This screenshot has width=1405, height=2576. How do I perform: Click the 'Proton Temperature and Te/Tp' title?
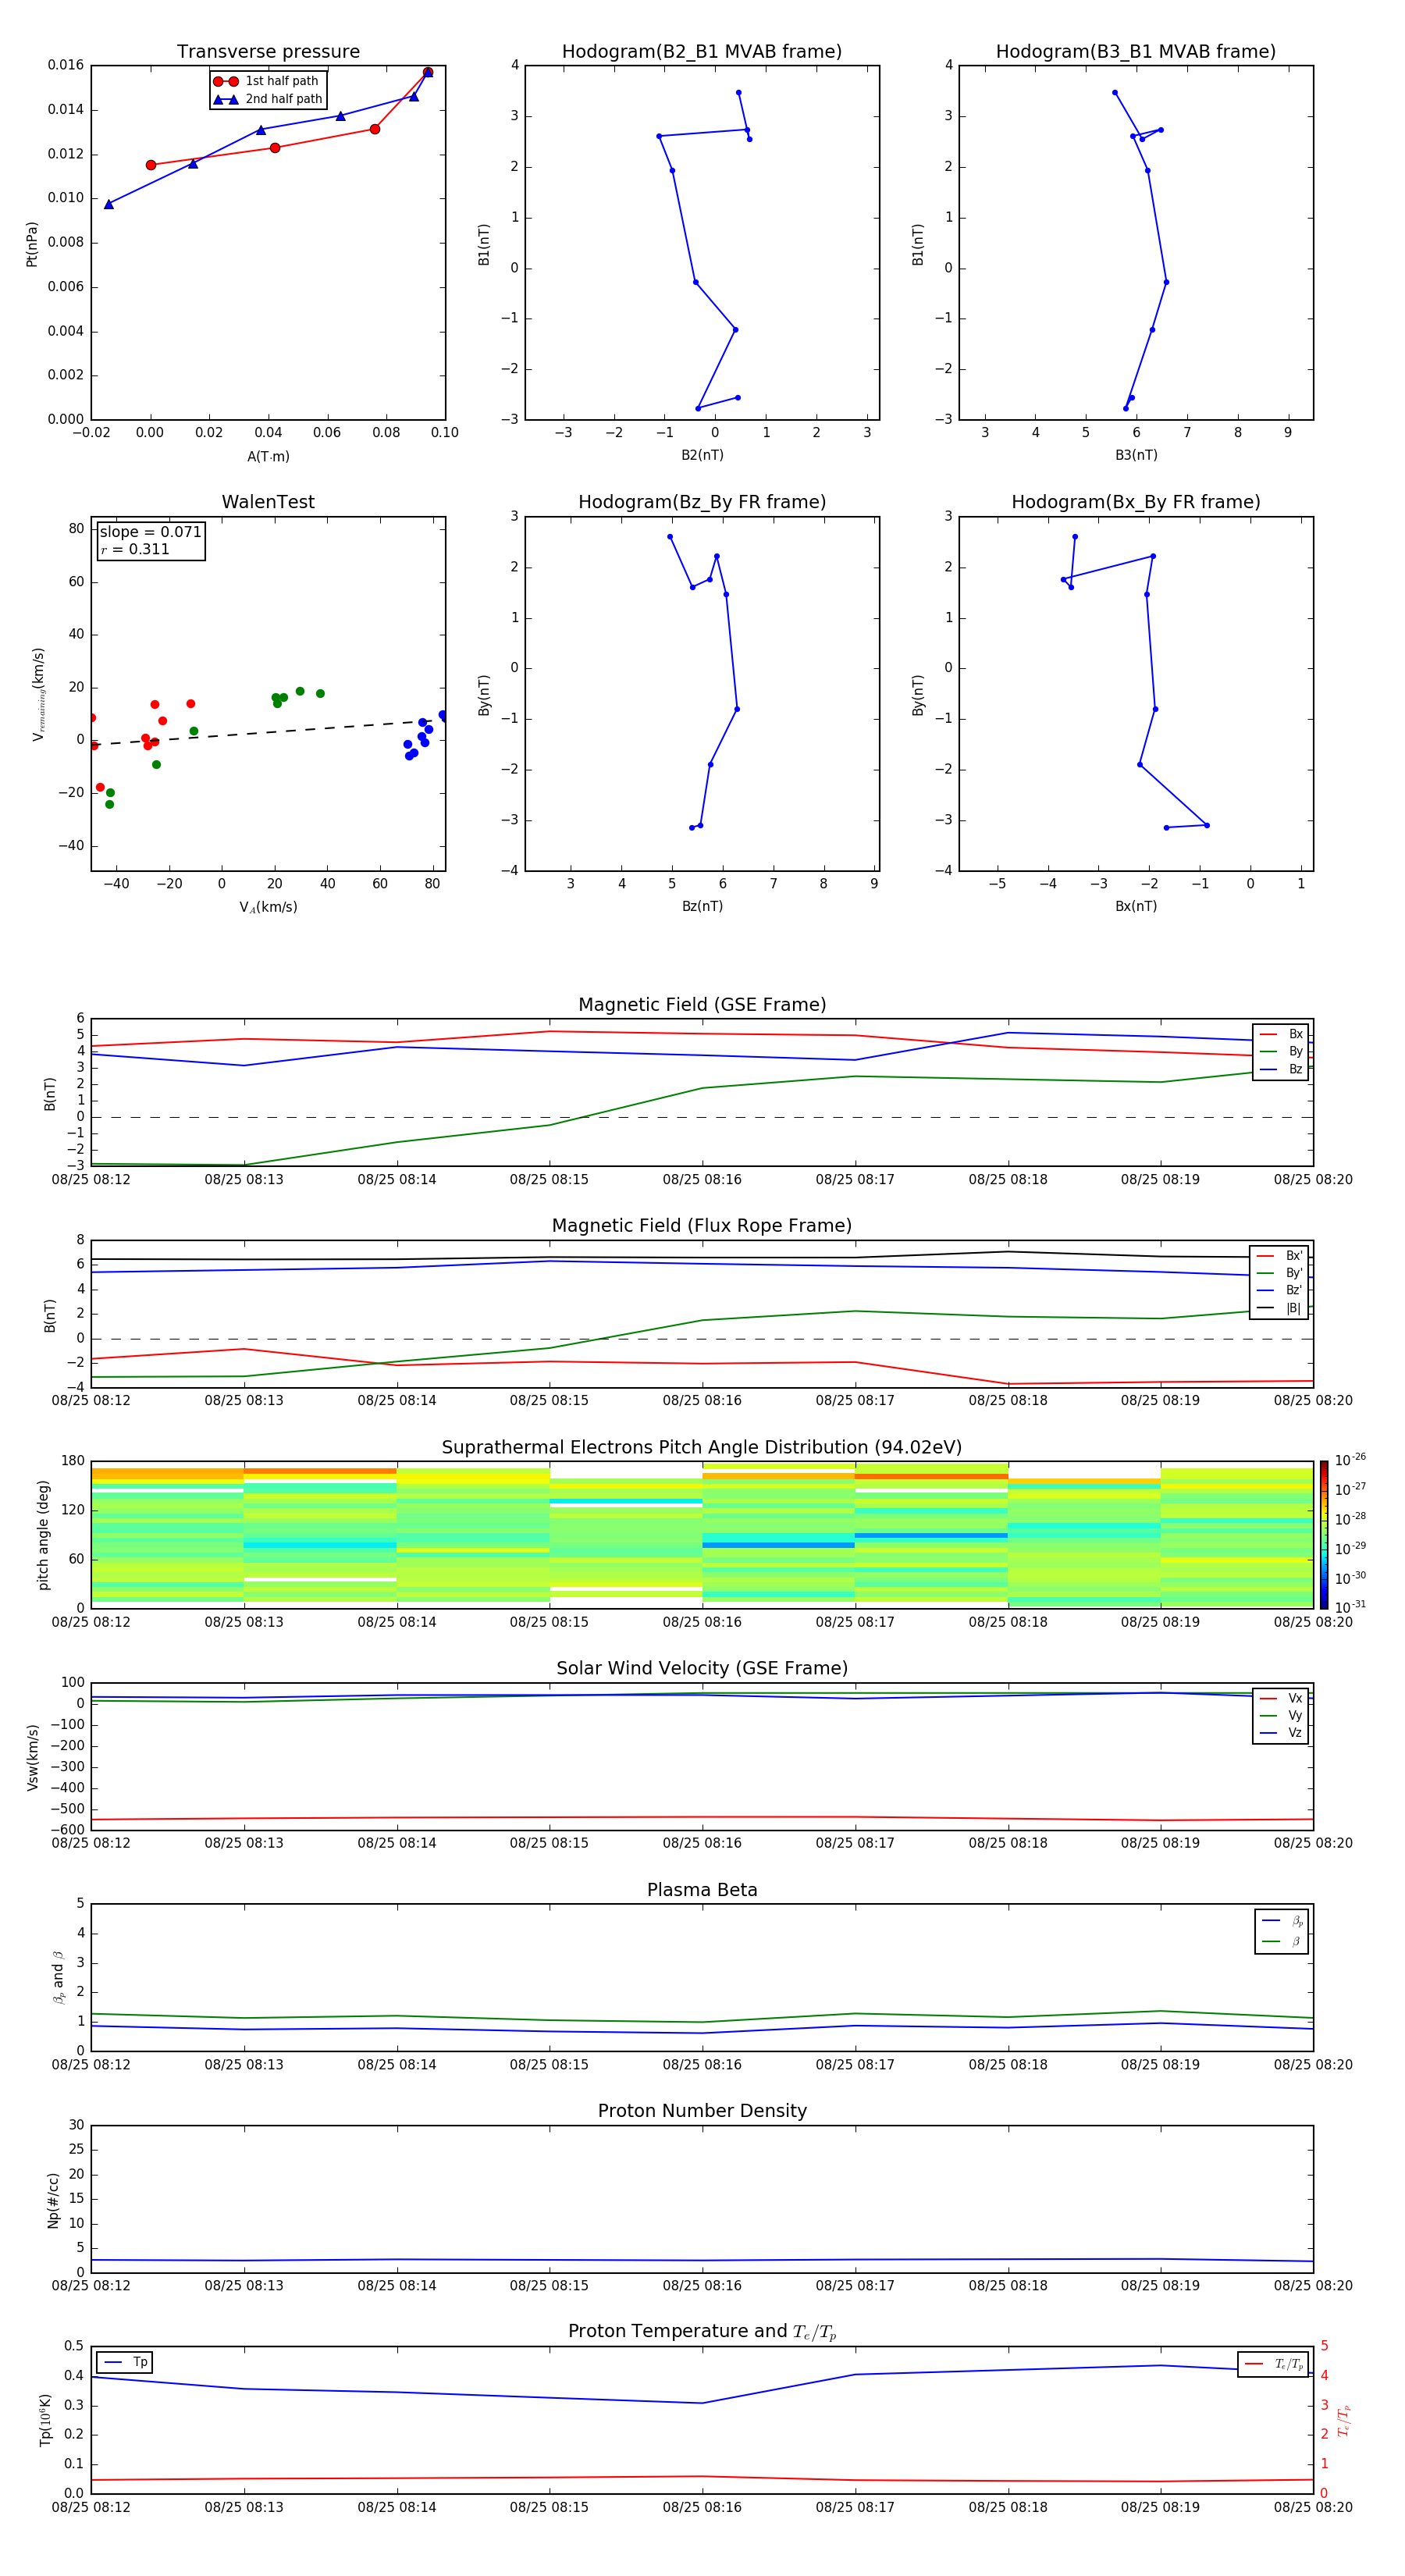(x=702, y=2331)
